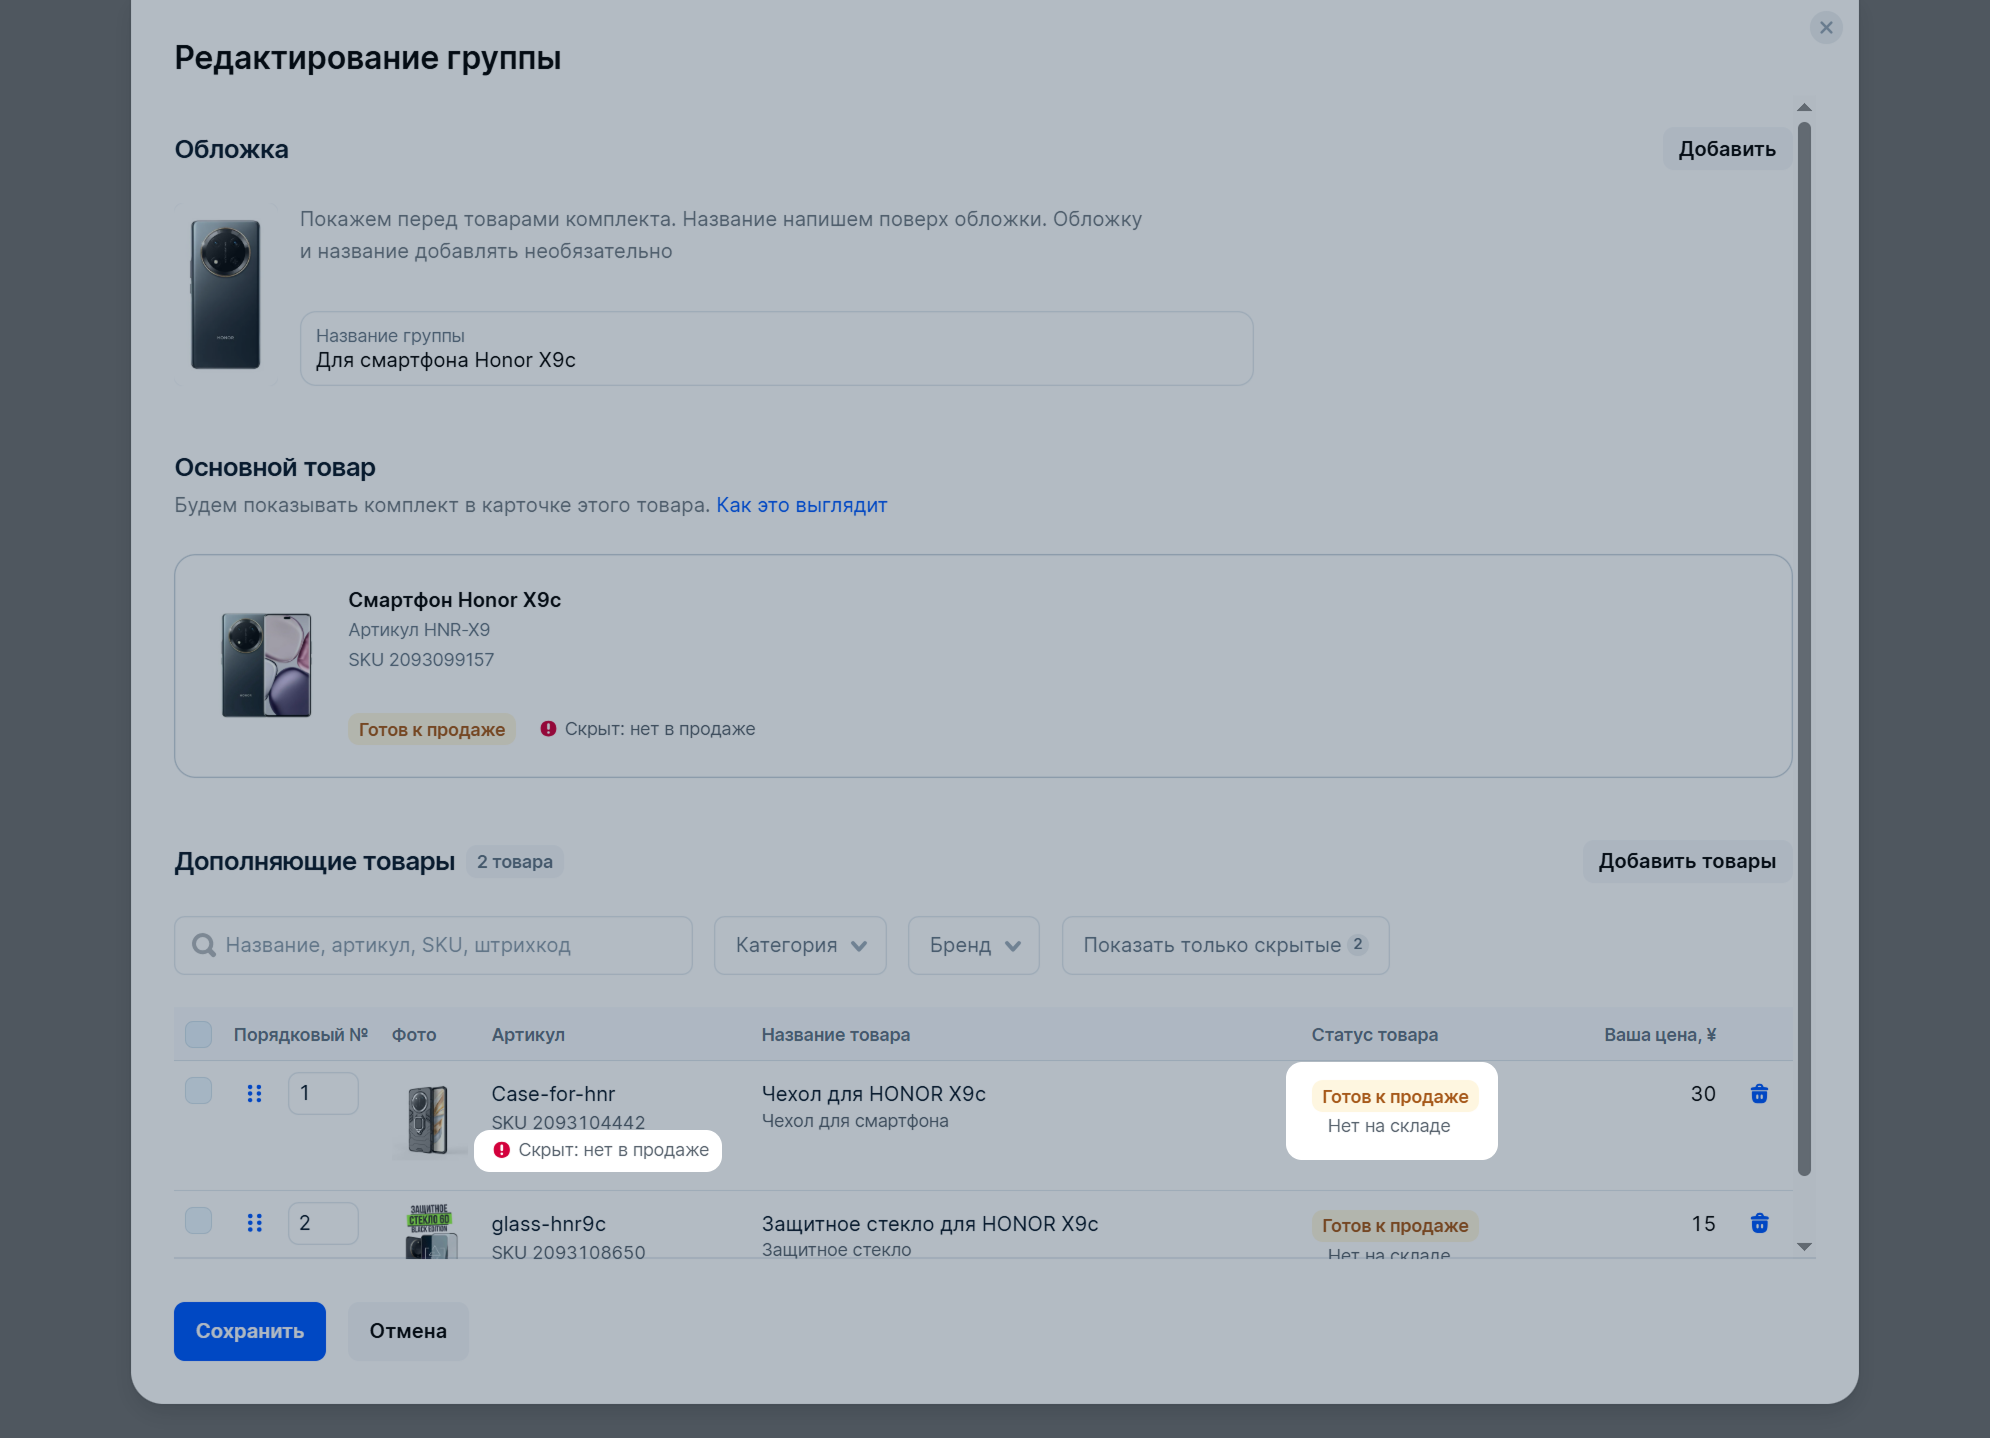Click the dialog vertical scrollbar thumb
Screen dimensions: 1990x1438
pos(1804,648)
